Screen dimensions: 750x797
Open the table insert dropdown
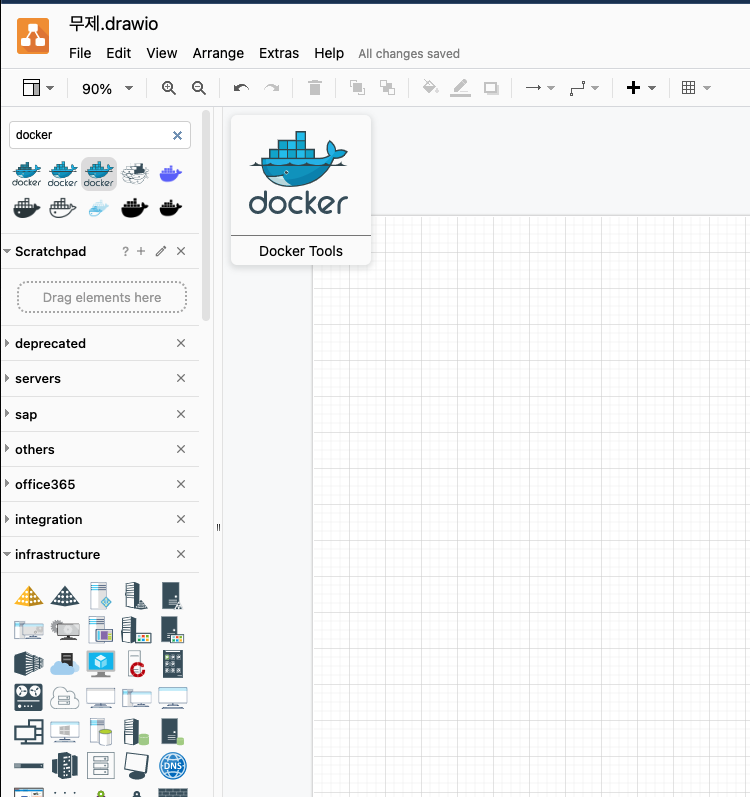[x=696, y=88]
